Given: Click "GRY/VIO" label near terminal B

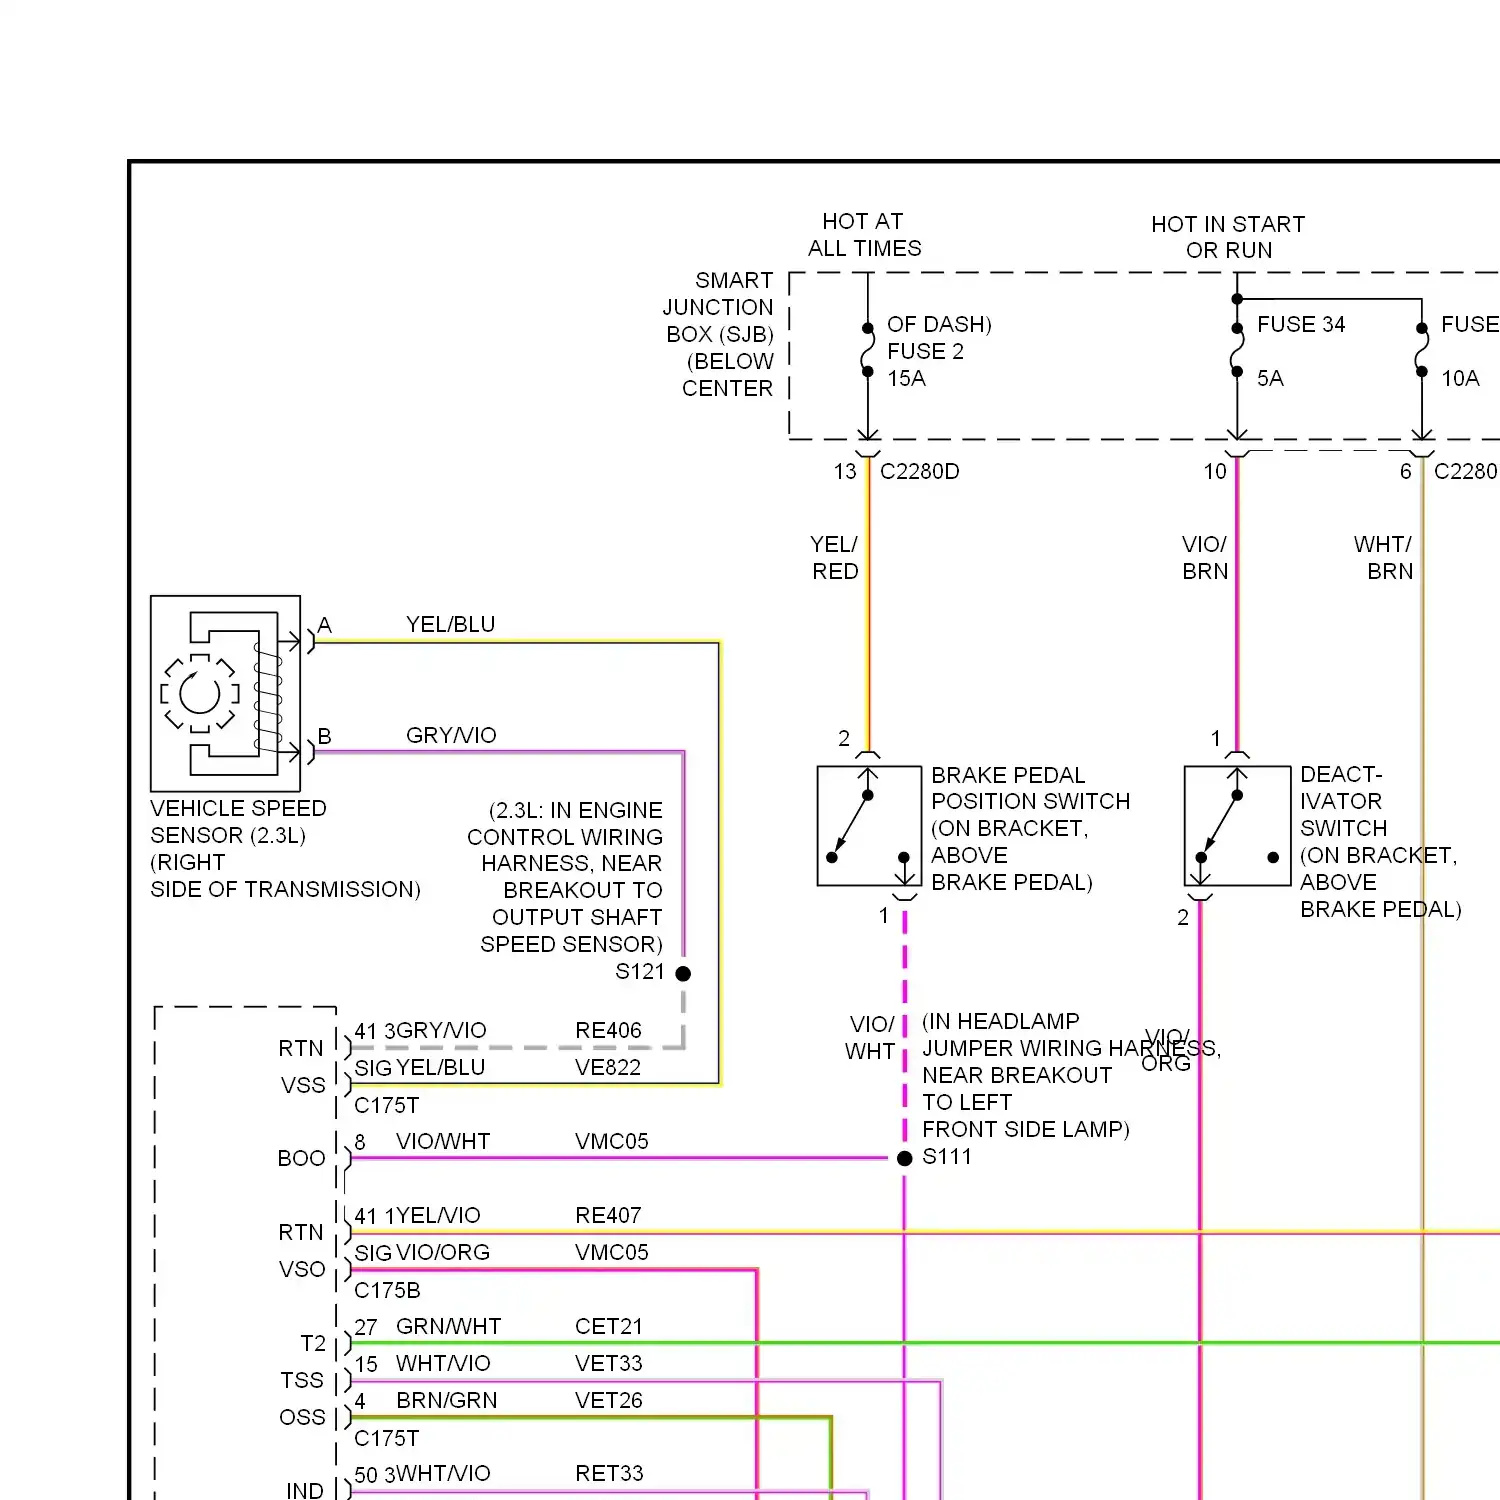Looking at the screenshot, I should coord(451,735).
